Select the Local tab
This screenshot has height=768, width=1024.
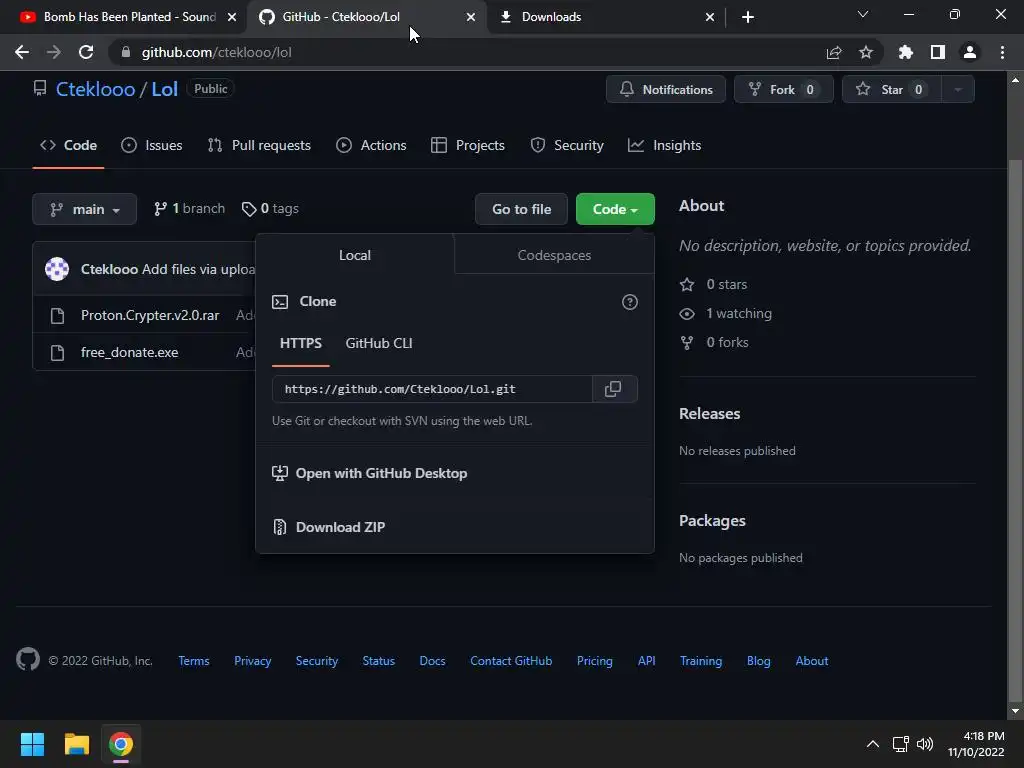point(355,255)
